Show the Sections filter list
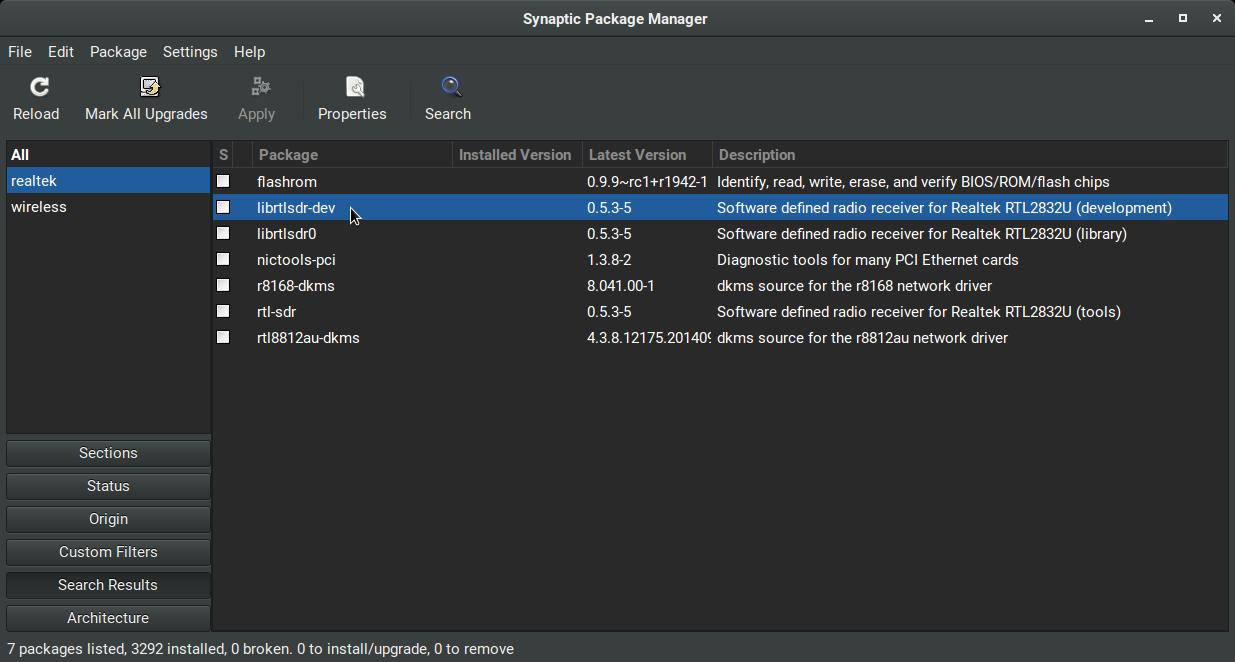Viewport: 1235px width, 662px height. (108, 453)
